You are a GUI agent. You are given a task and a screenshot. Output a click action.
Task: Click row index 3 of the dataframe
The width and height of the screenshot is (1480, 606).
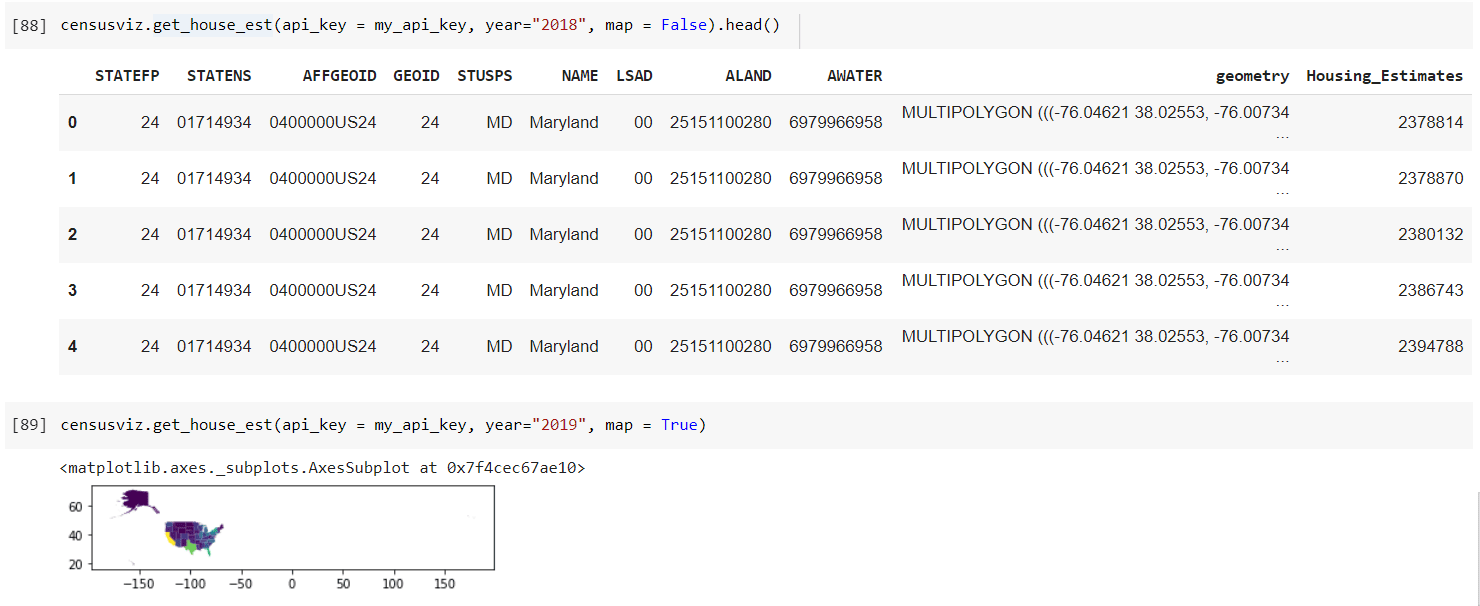click(72, 290)
